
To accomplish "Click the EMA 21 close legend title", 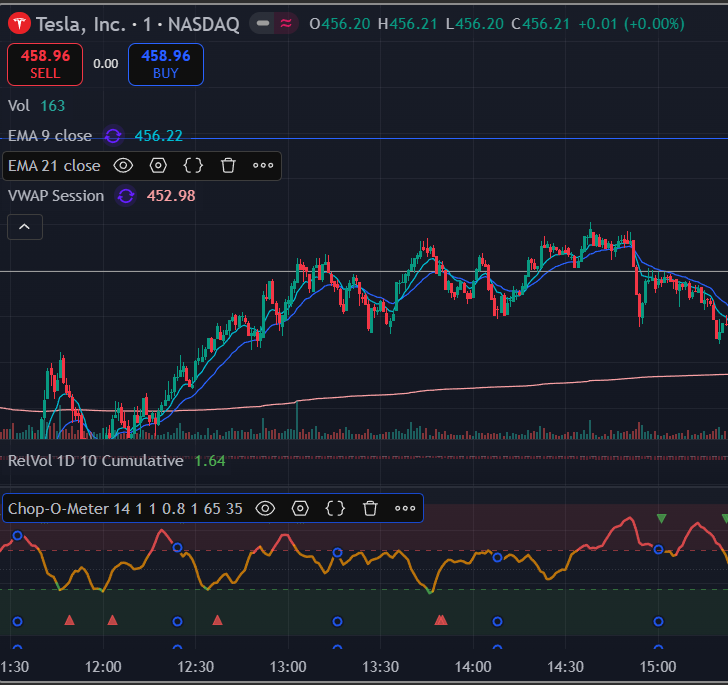I will [54, 166].
